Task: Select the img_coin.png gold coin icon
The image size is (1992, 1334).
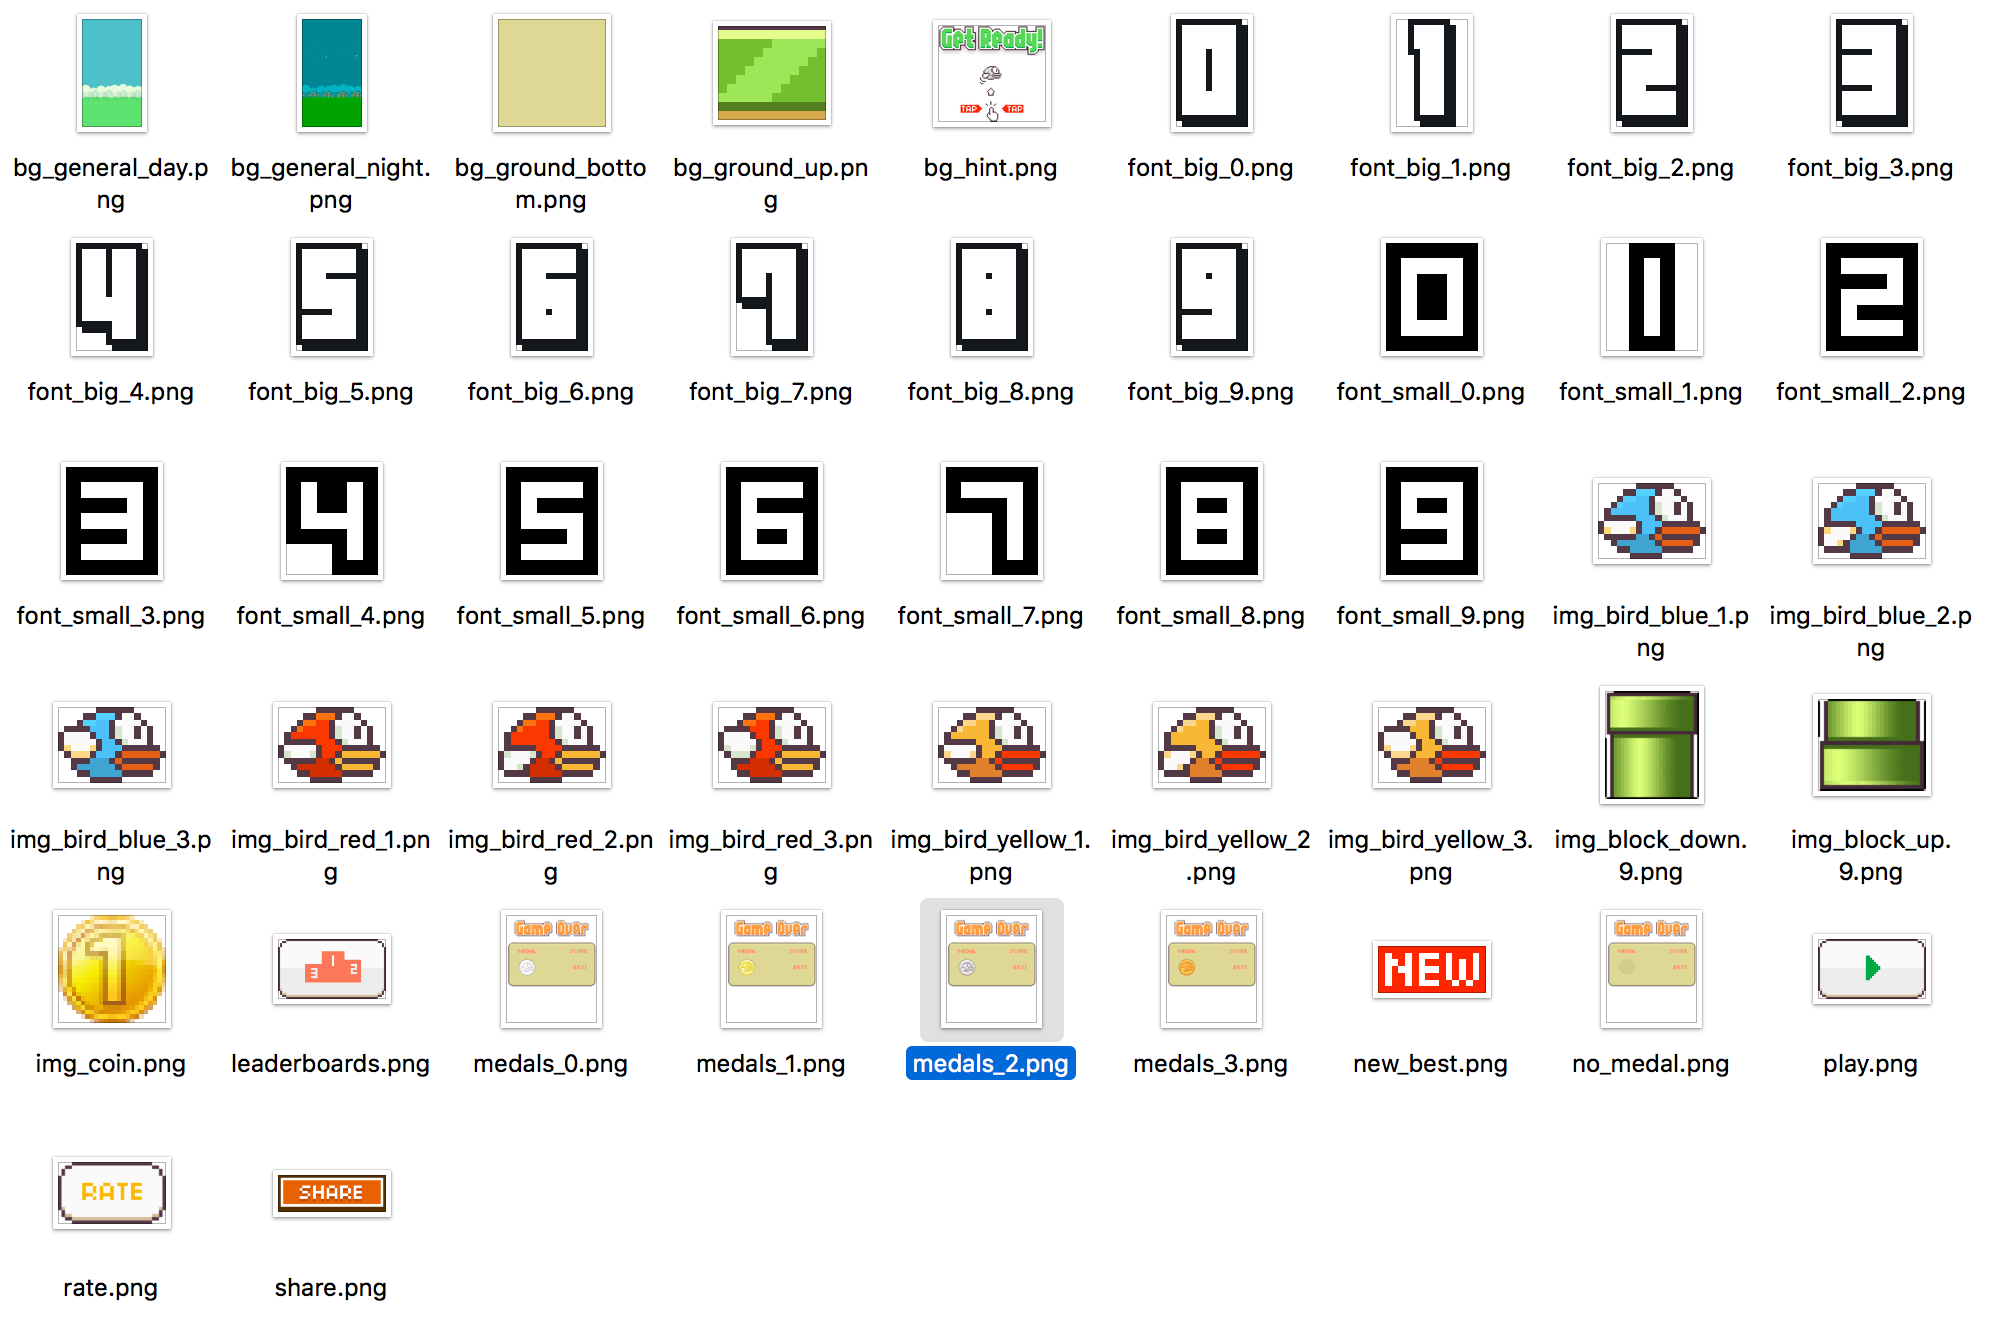Action: 111,969
